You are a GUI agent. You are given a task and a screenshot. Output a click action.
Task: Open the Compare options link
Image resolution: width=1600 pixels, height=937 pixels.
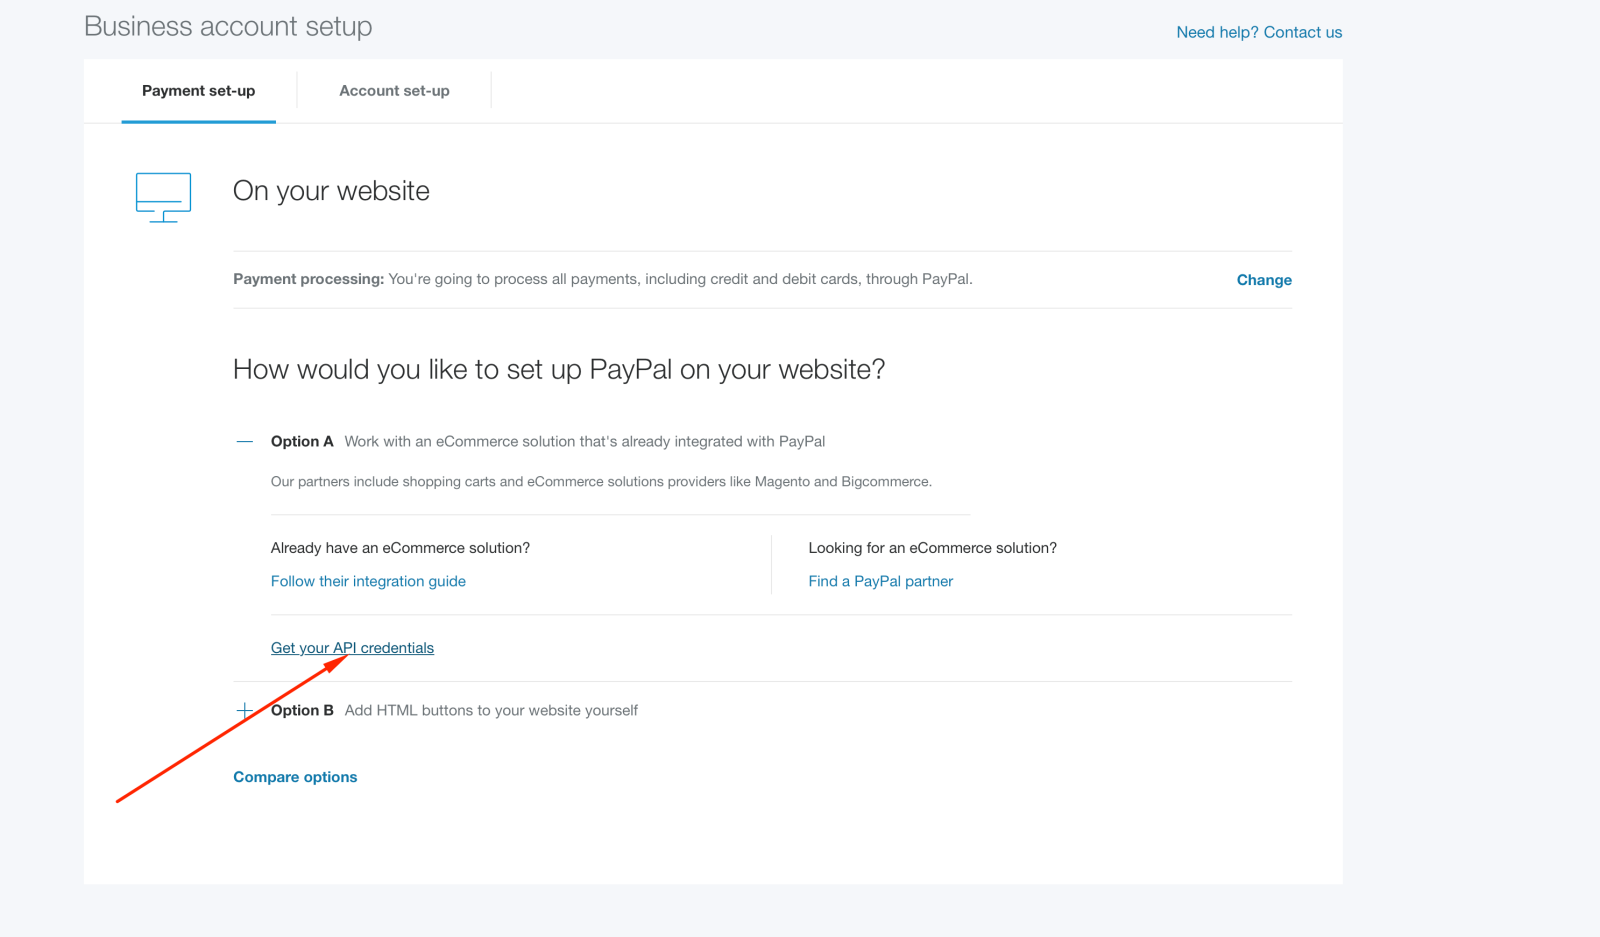click(295, 777)
